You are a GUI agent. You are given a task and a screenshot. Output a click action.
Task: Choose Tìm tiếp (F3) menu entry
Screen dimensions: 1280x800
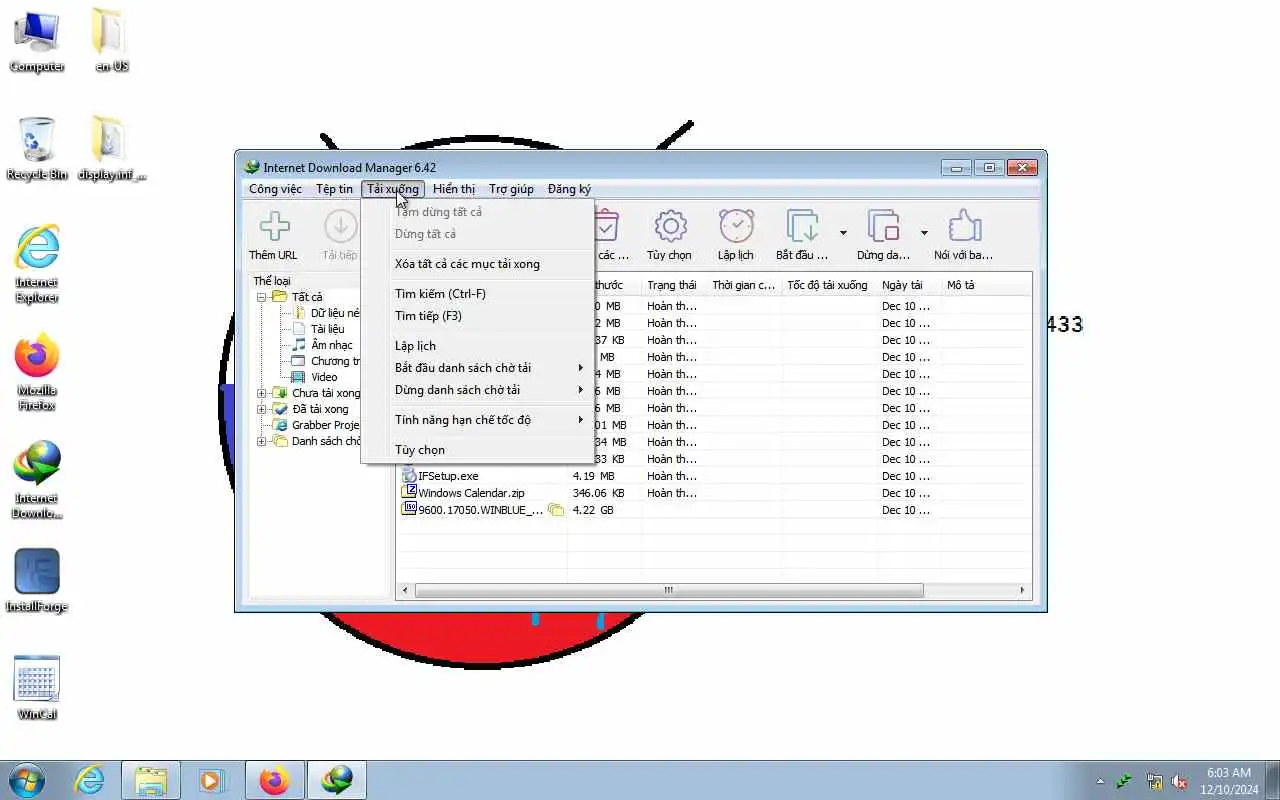(x=478, y=316)
